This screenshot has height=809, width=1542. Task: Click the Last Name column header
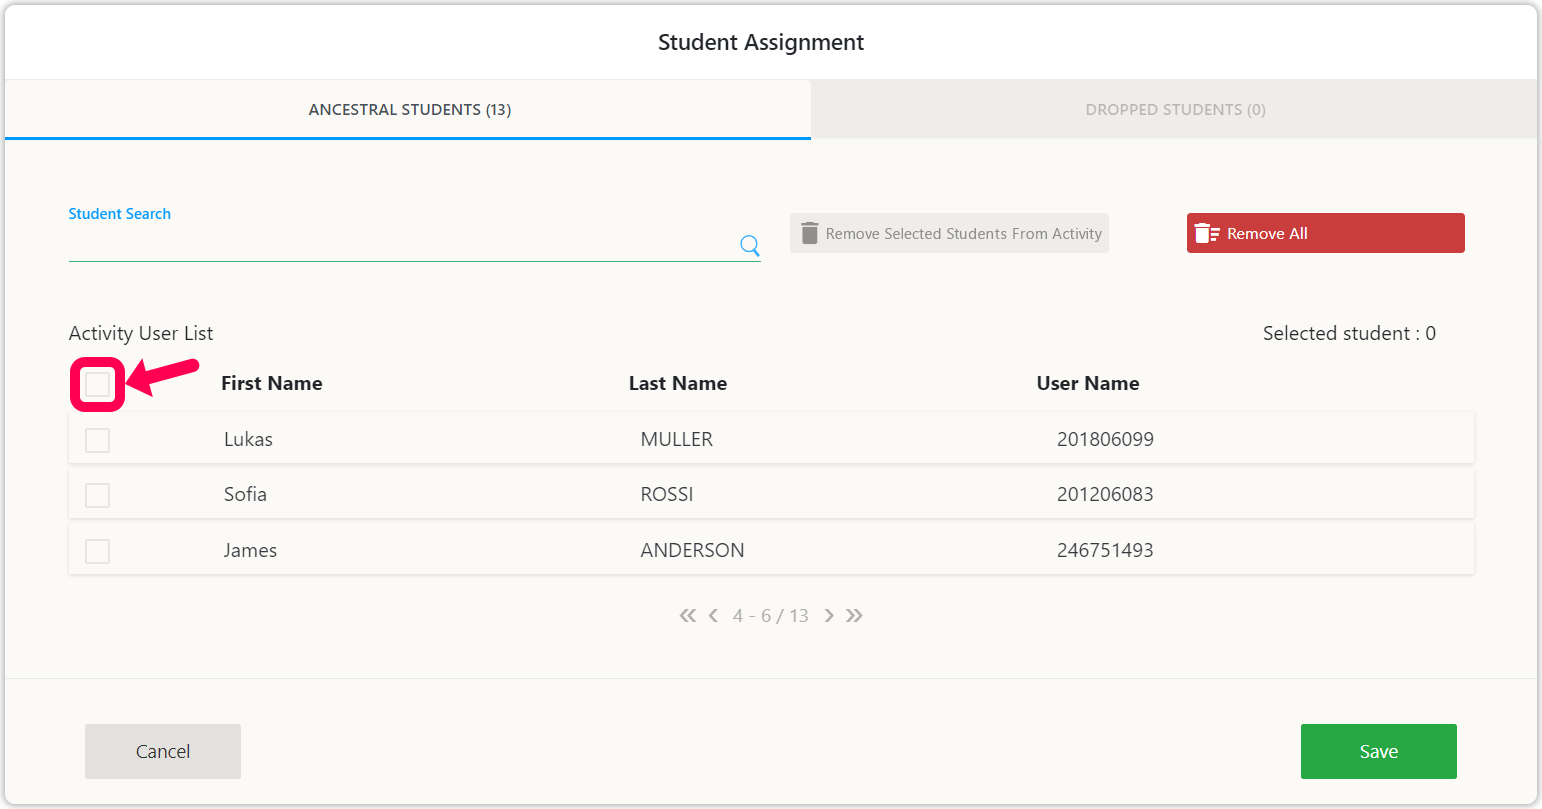(678, 383)
